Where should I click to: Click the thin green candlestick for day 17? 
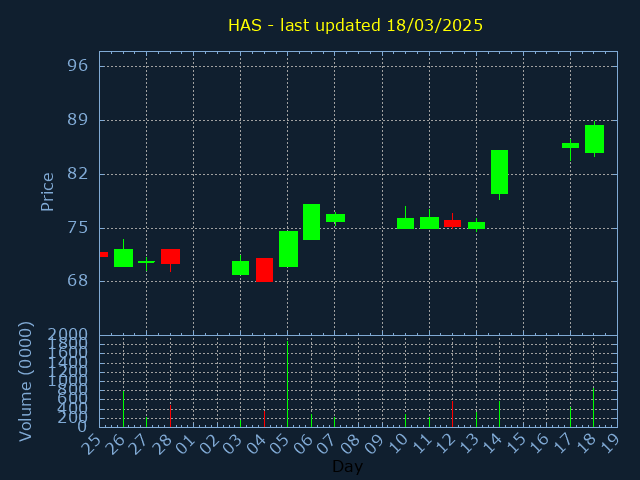point(570,145)
